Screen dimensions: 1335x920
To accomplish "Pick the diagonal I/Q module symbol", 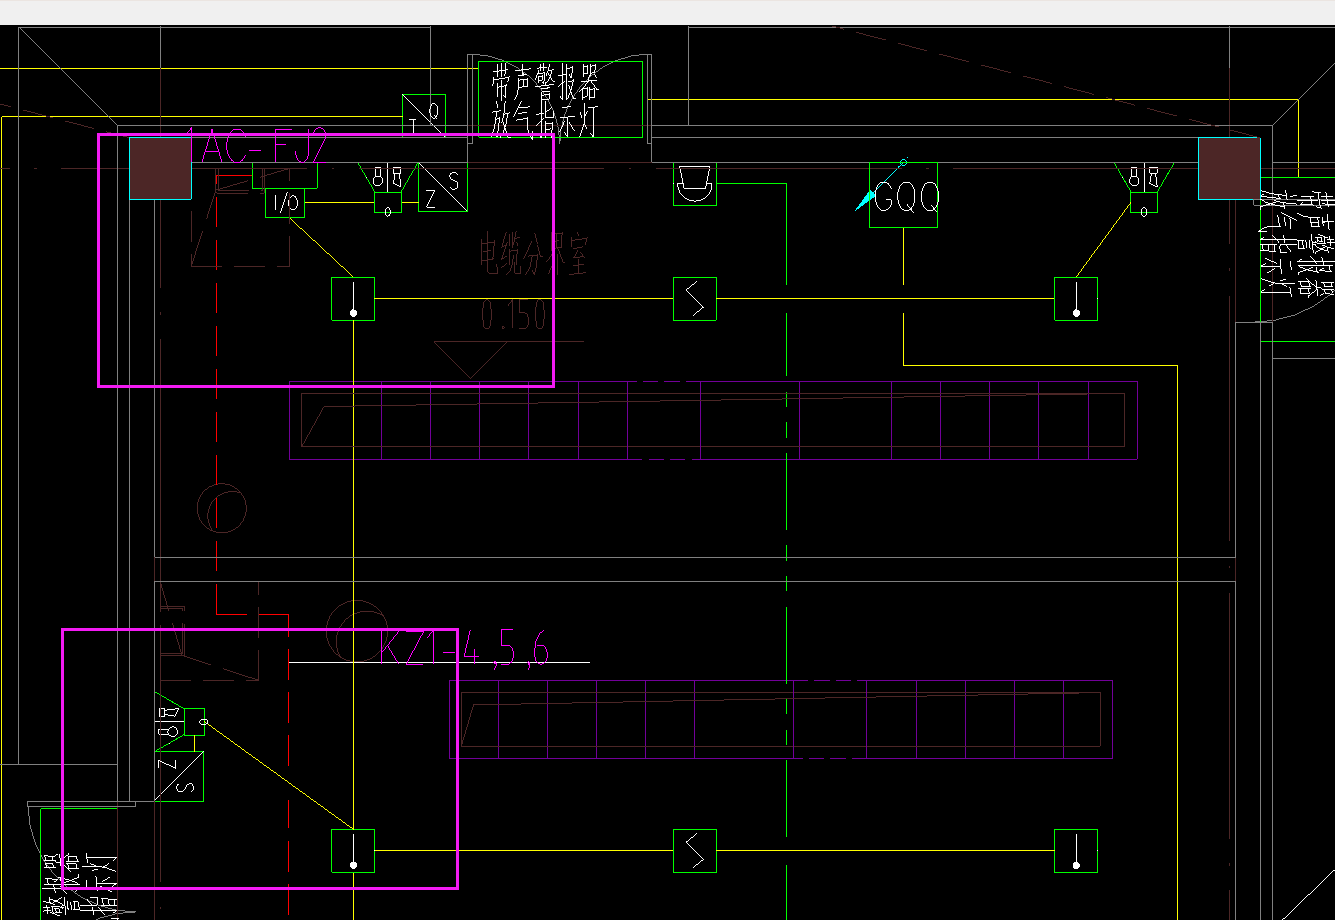I will (424, 115).
